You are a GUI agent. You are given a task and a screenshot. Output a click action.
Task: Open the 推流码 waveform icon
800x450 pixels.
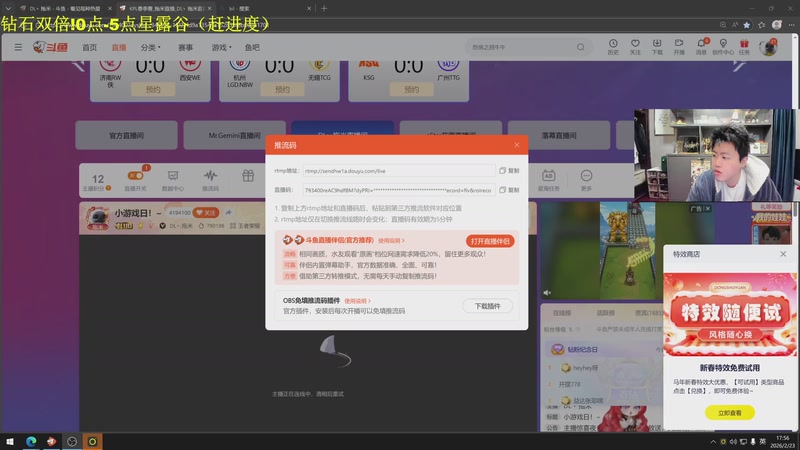click(x=210, y=180)
